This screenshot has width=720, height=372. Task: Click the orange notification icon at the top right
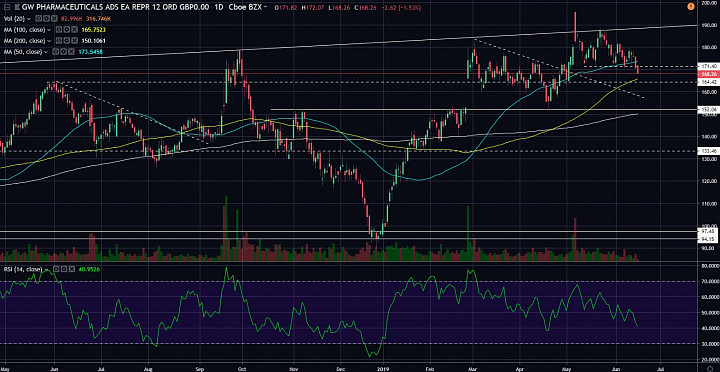pyautogui.click(x=691, y=6)
